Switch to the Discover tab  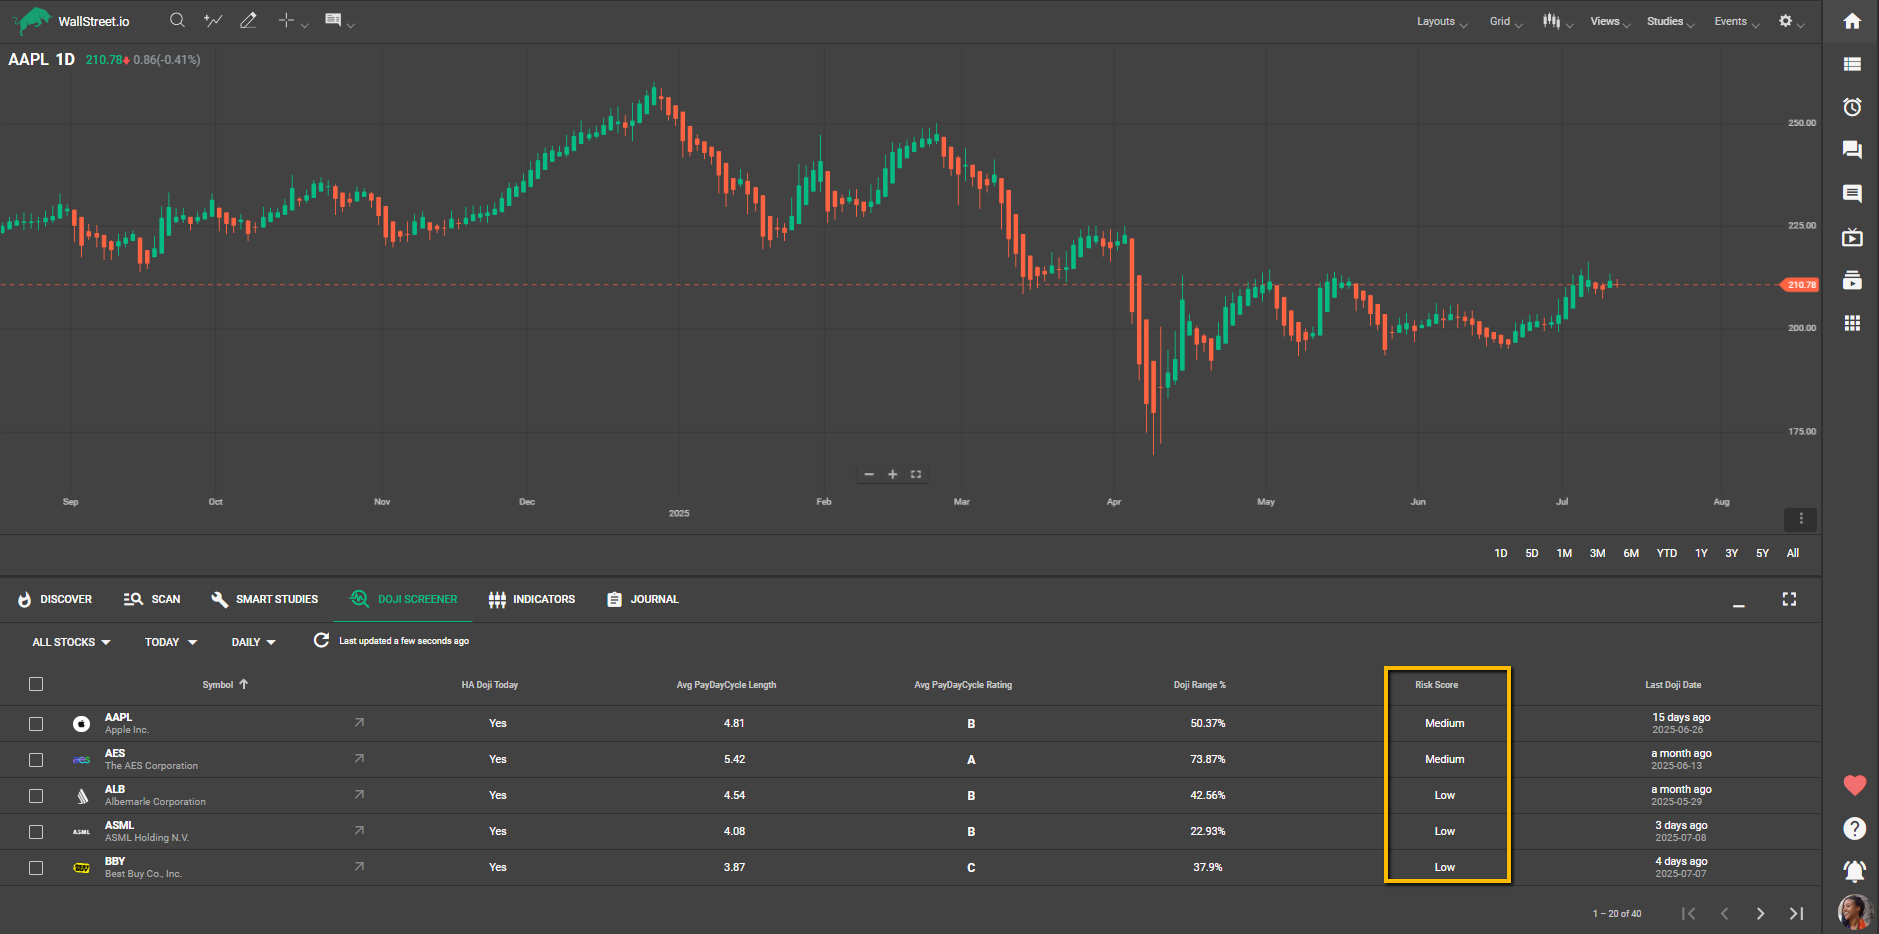pyautogui.click(x=55, y=599)
